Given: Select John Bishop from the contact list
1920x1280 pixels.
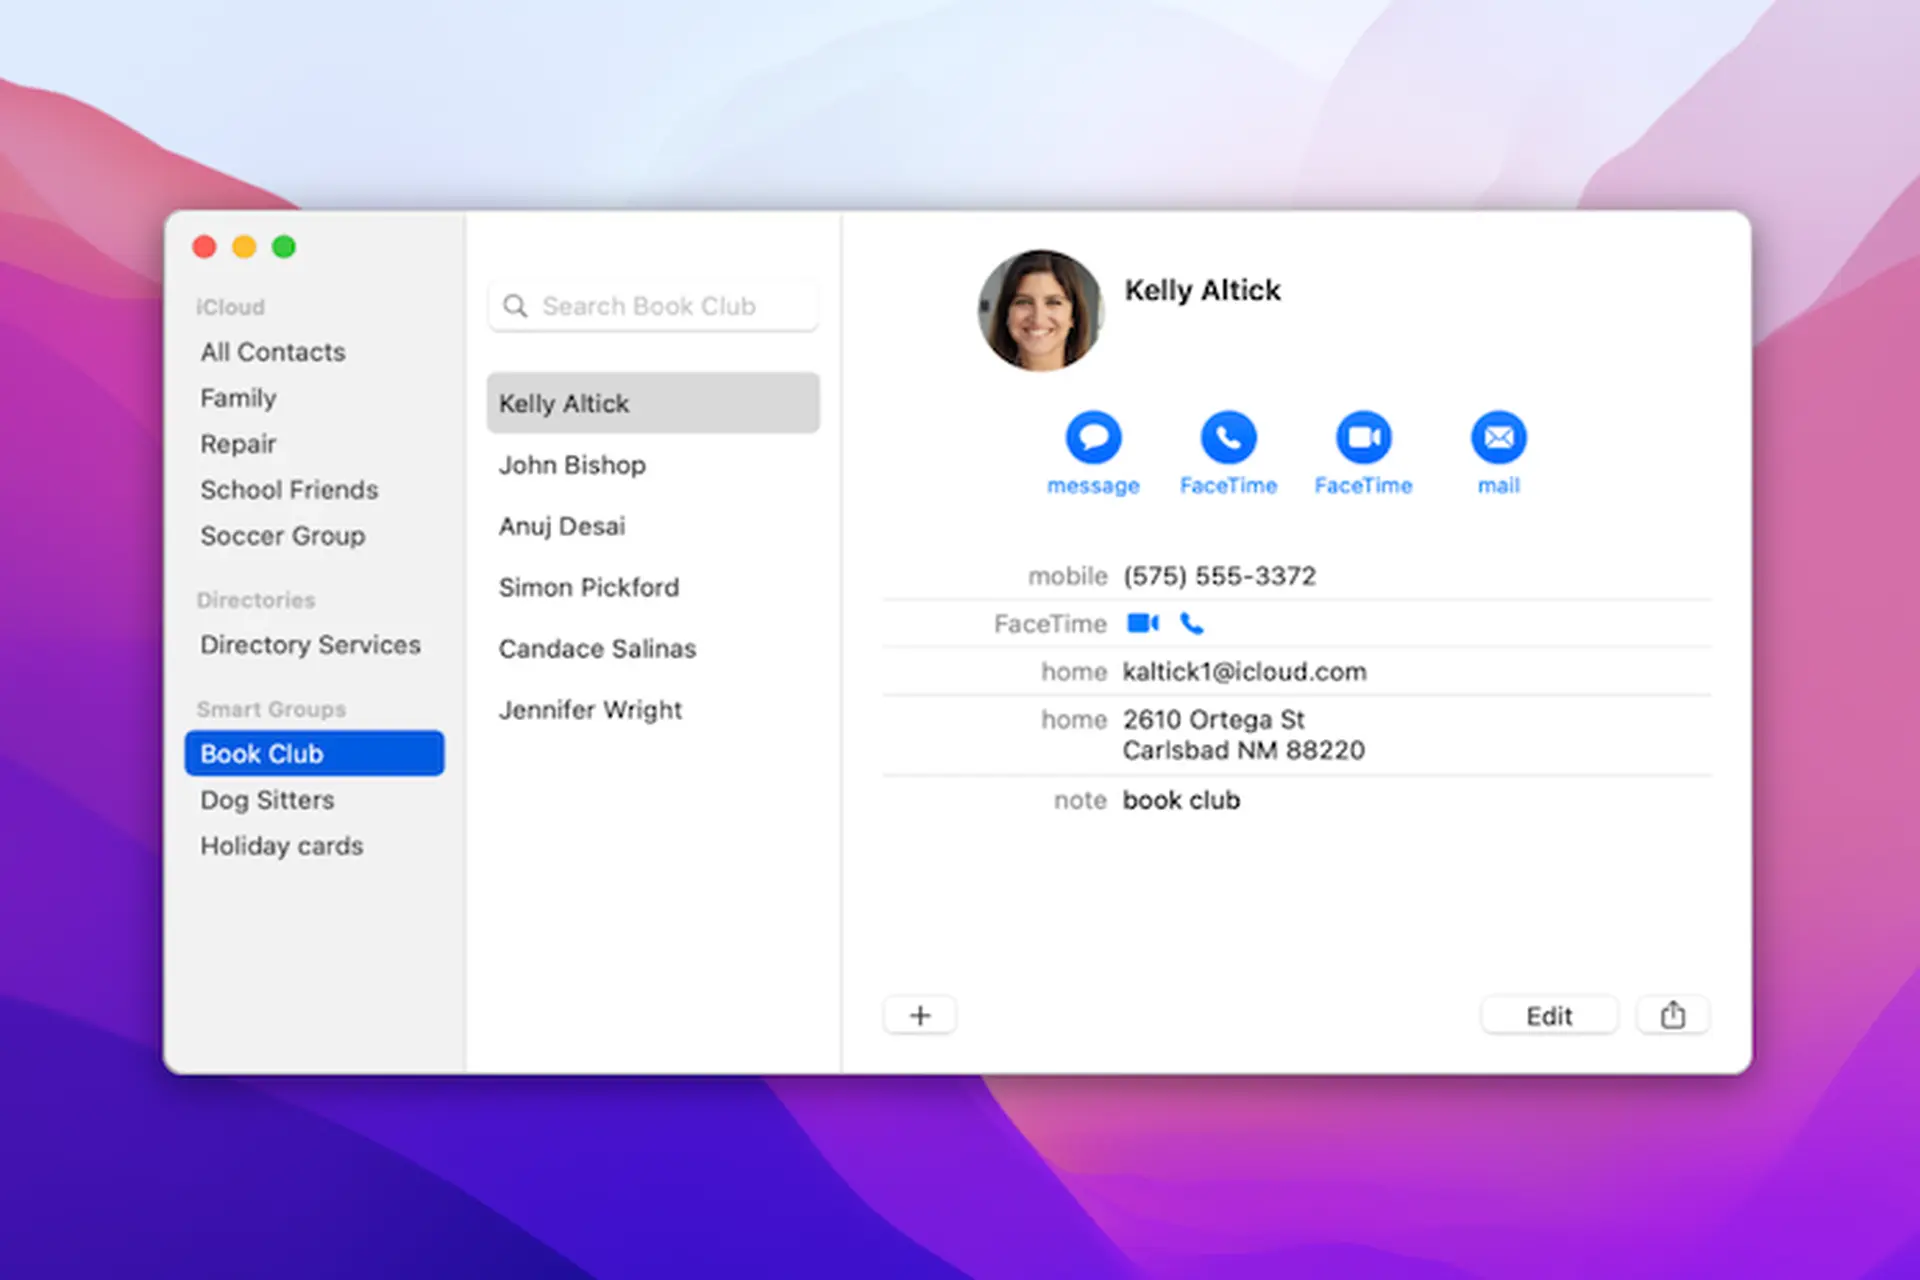Looking at the screenshot, I should 572,464.
